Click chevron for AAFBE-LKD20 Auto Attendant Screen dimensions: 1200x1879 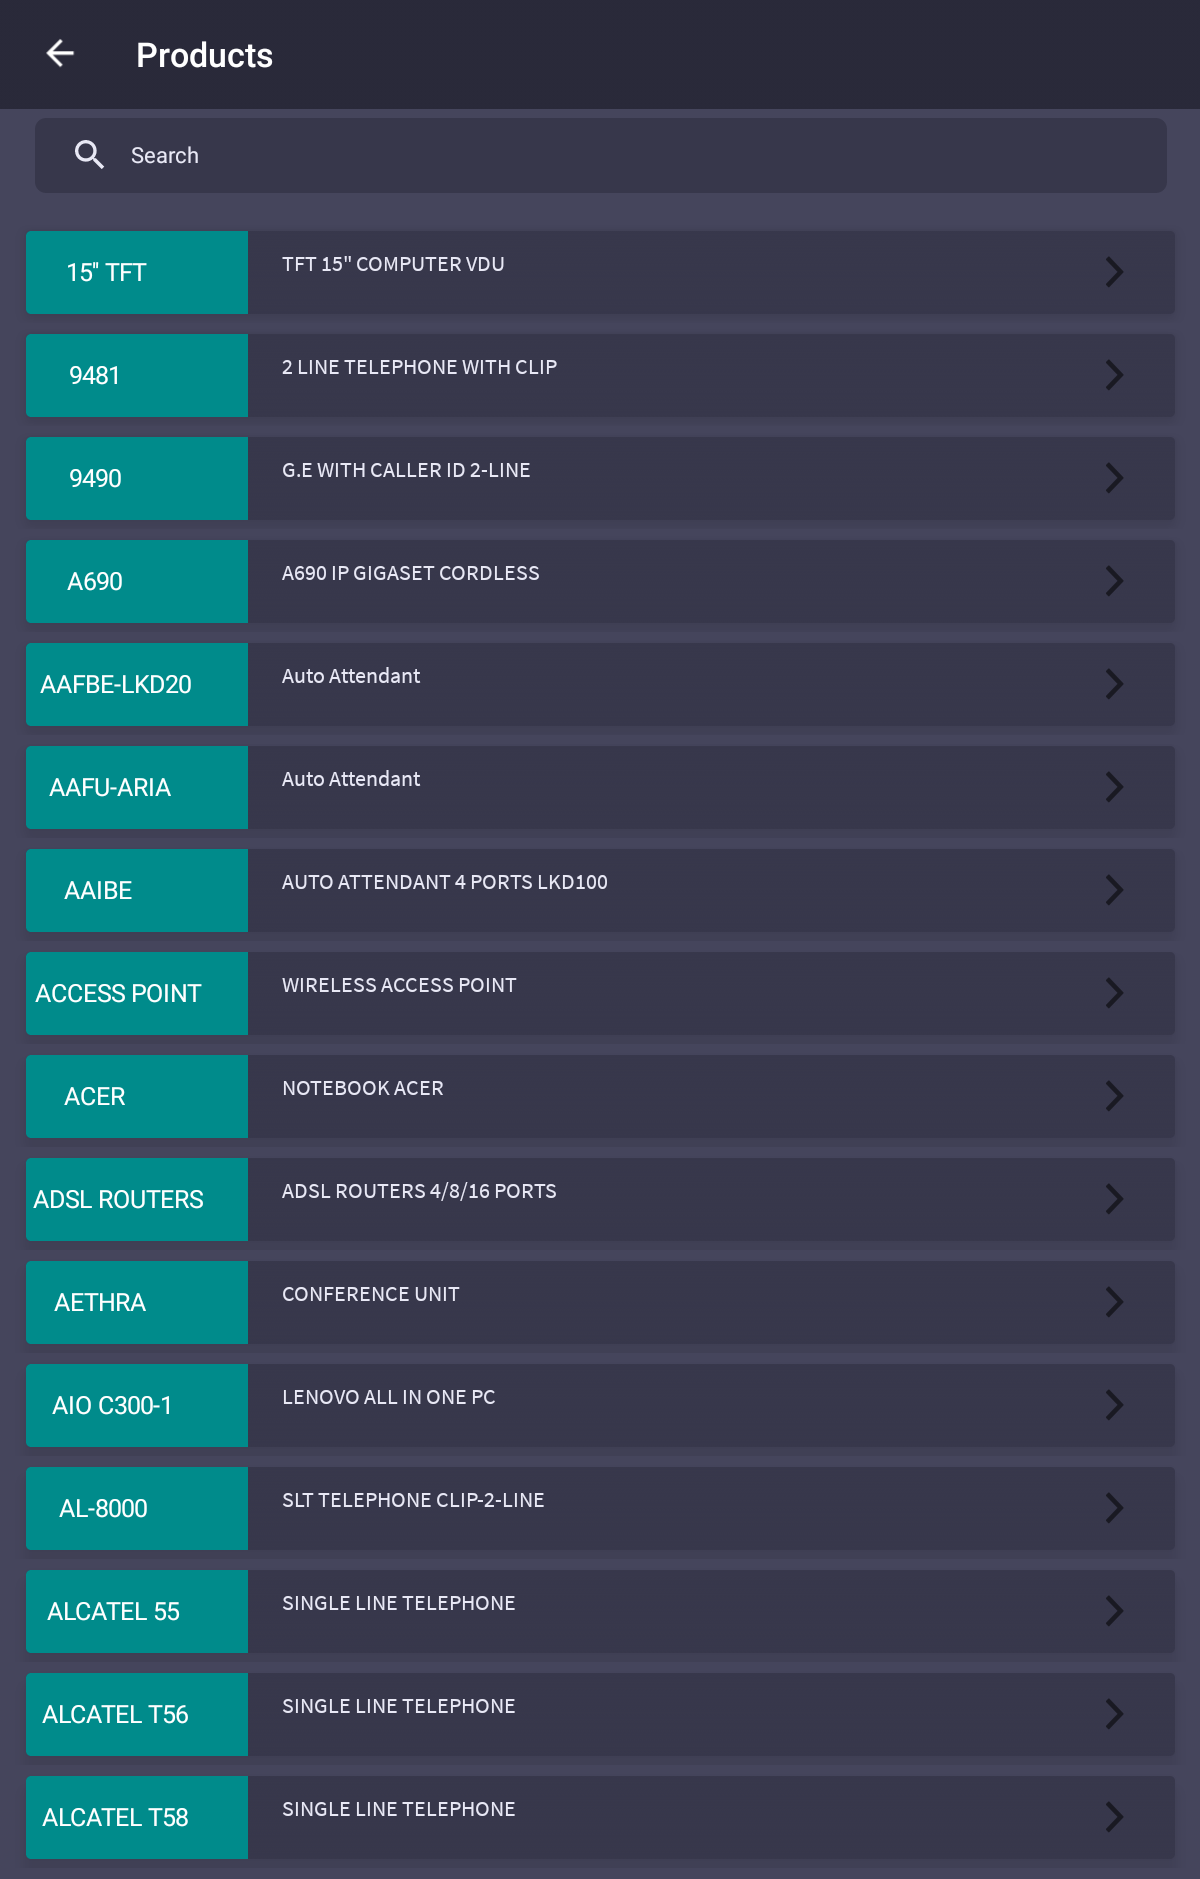pyautogui.click(x=1114, y=684)
